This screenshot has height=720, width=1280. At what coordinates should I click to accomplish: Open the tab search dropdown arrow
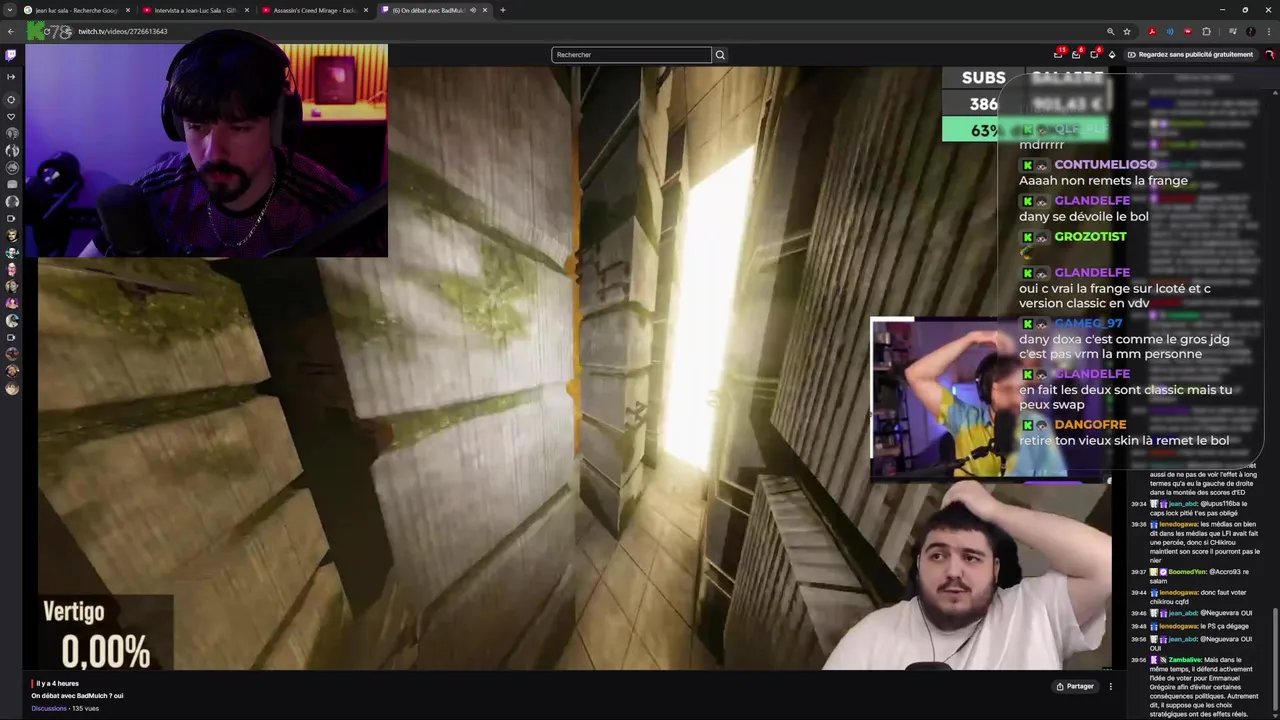[10, 10]
